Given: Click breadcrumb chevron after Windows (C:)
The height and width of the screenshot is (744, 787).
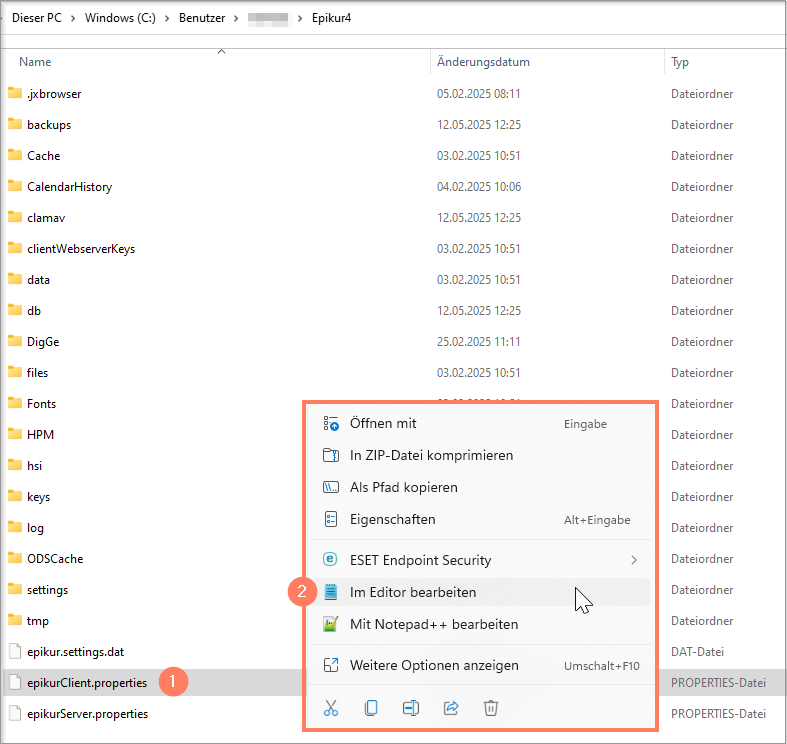Looking at the screenshot, I should [167, 18].
